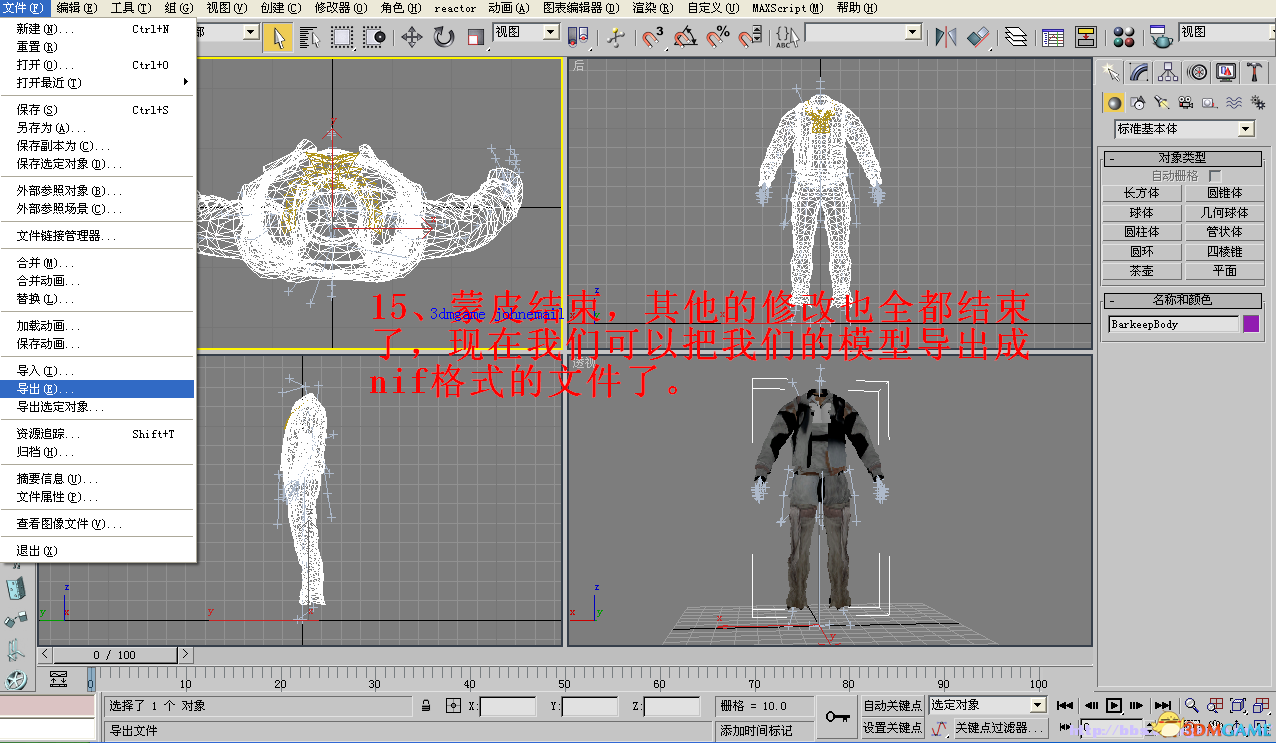Click the 几何球体 geosphere button

coord(1224,213)
